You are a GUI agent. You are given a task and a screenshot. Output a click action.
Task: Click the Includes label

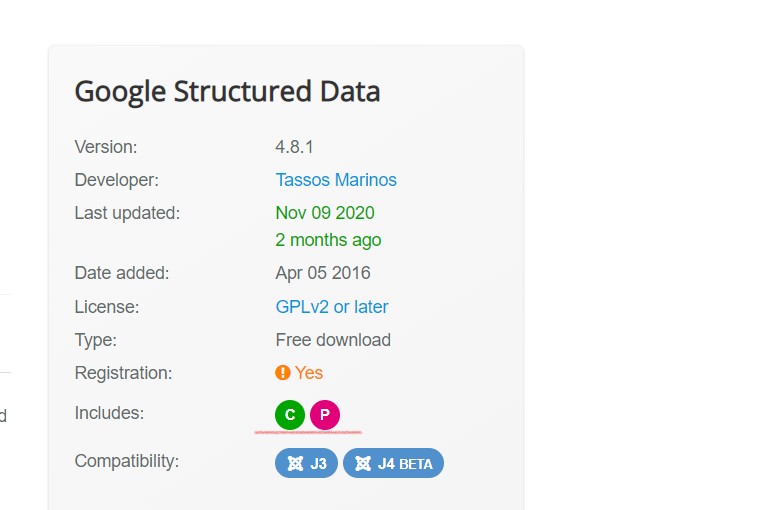coord(109,413)
